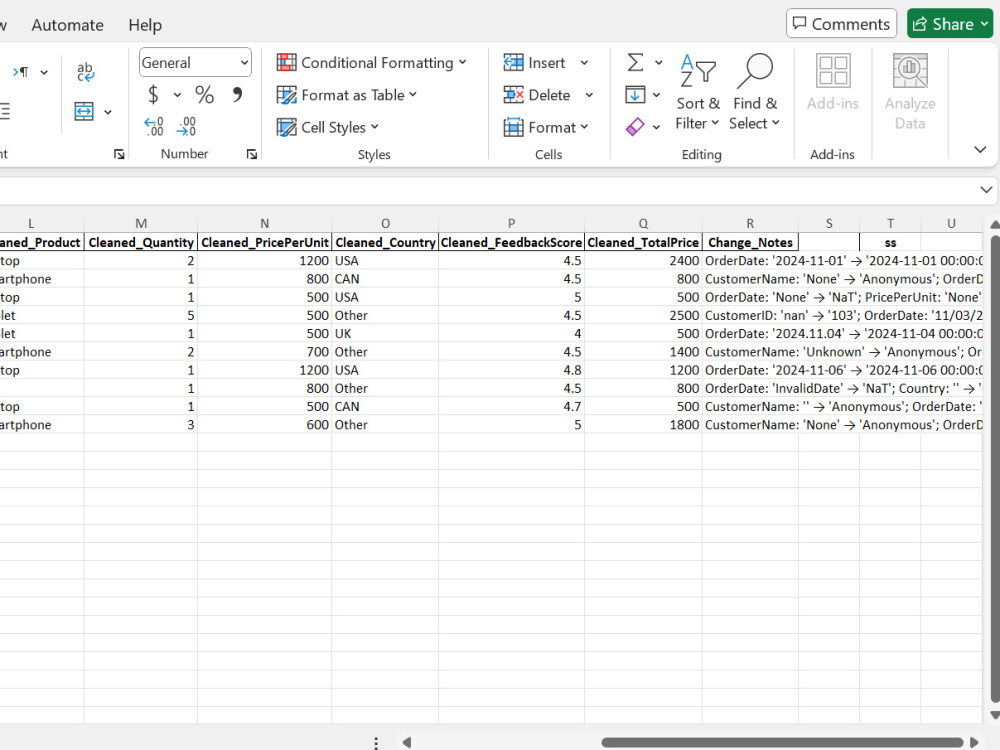1000x750 pixels.
Task: Apply Comma Style format
Action: [x=237, y=94]
